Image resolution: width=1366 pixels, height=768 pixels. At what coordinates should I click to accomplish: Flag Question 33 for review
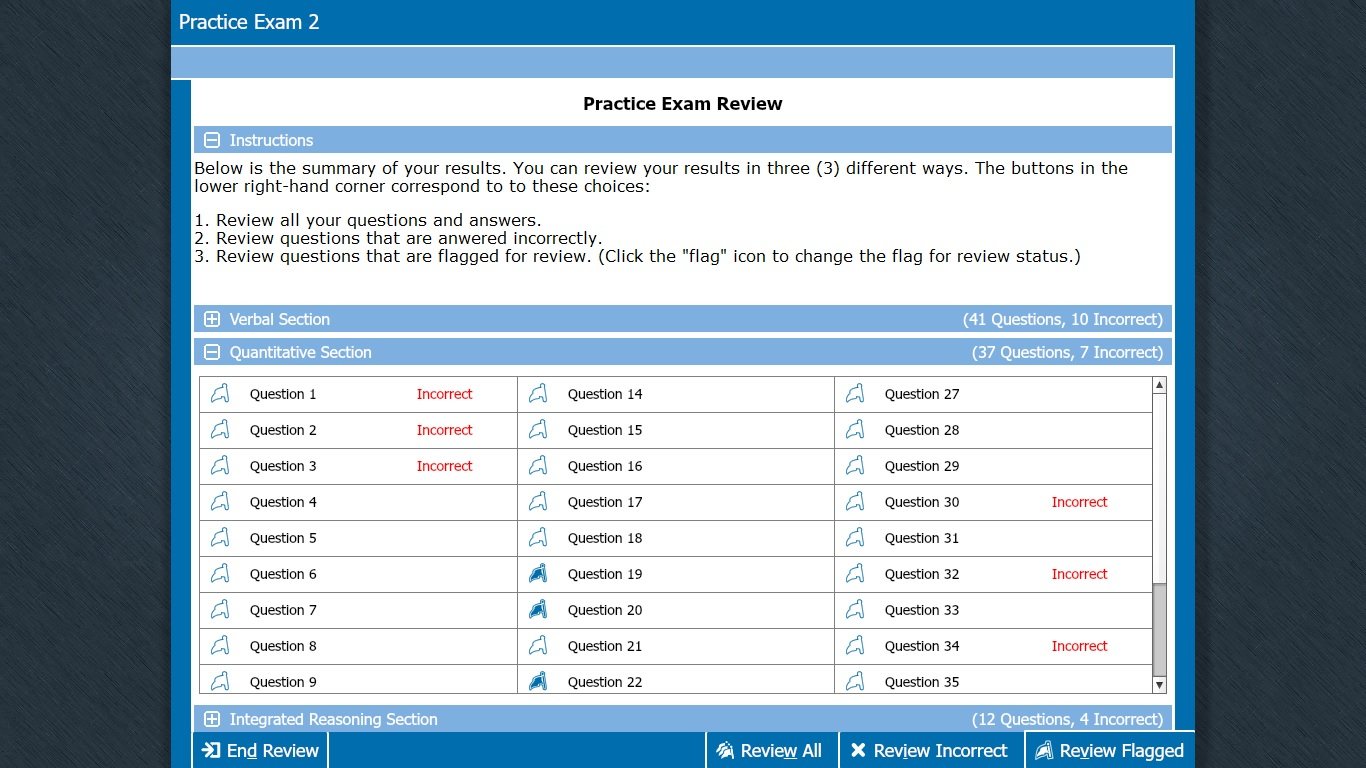[x=855, y=610]
